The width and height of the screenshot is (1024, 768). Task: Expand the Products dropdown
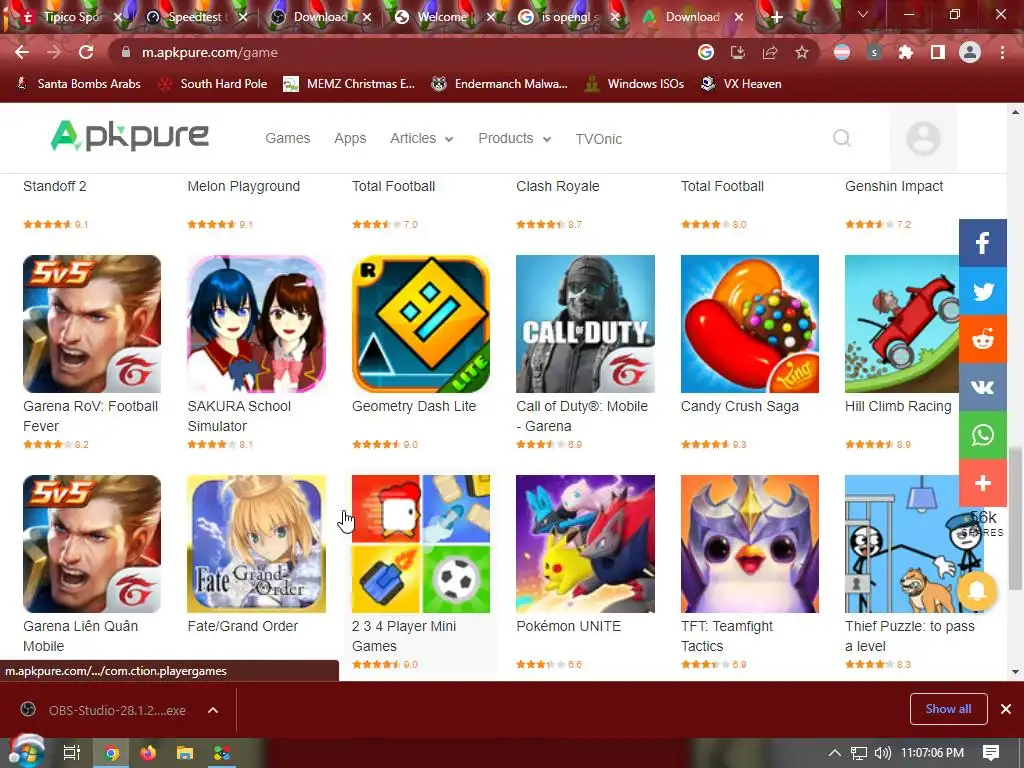515,138
